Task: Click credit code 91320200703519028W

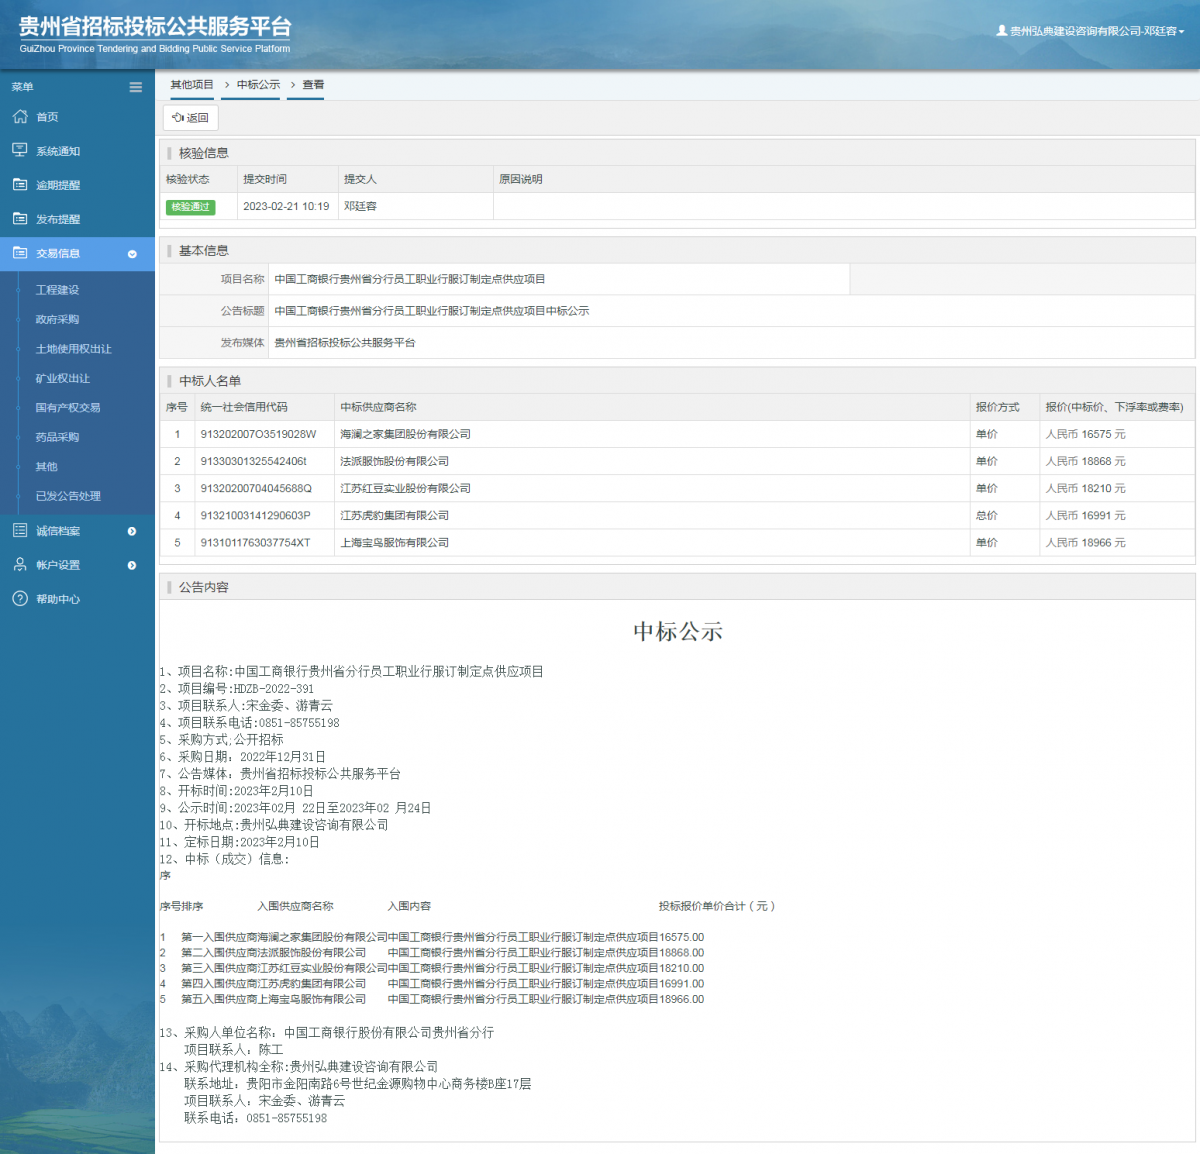Action: (258, 434)
